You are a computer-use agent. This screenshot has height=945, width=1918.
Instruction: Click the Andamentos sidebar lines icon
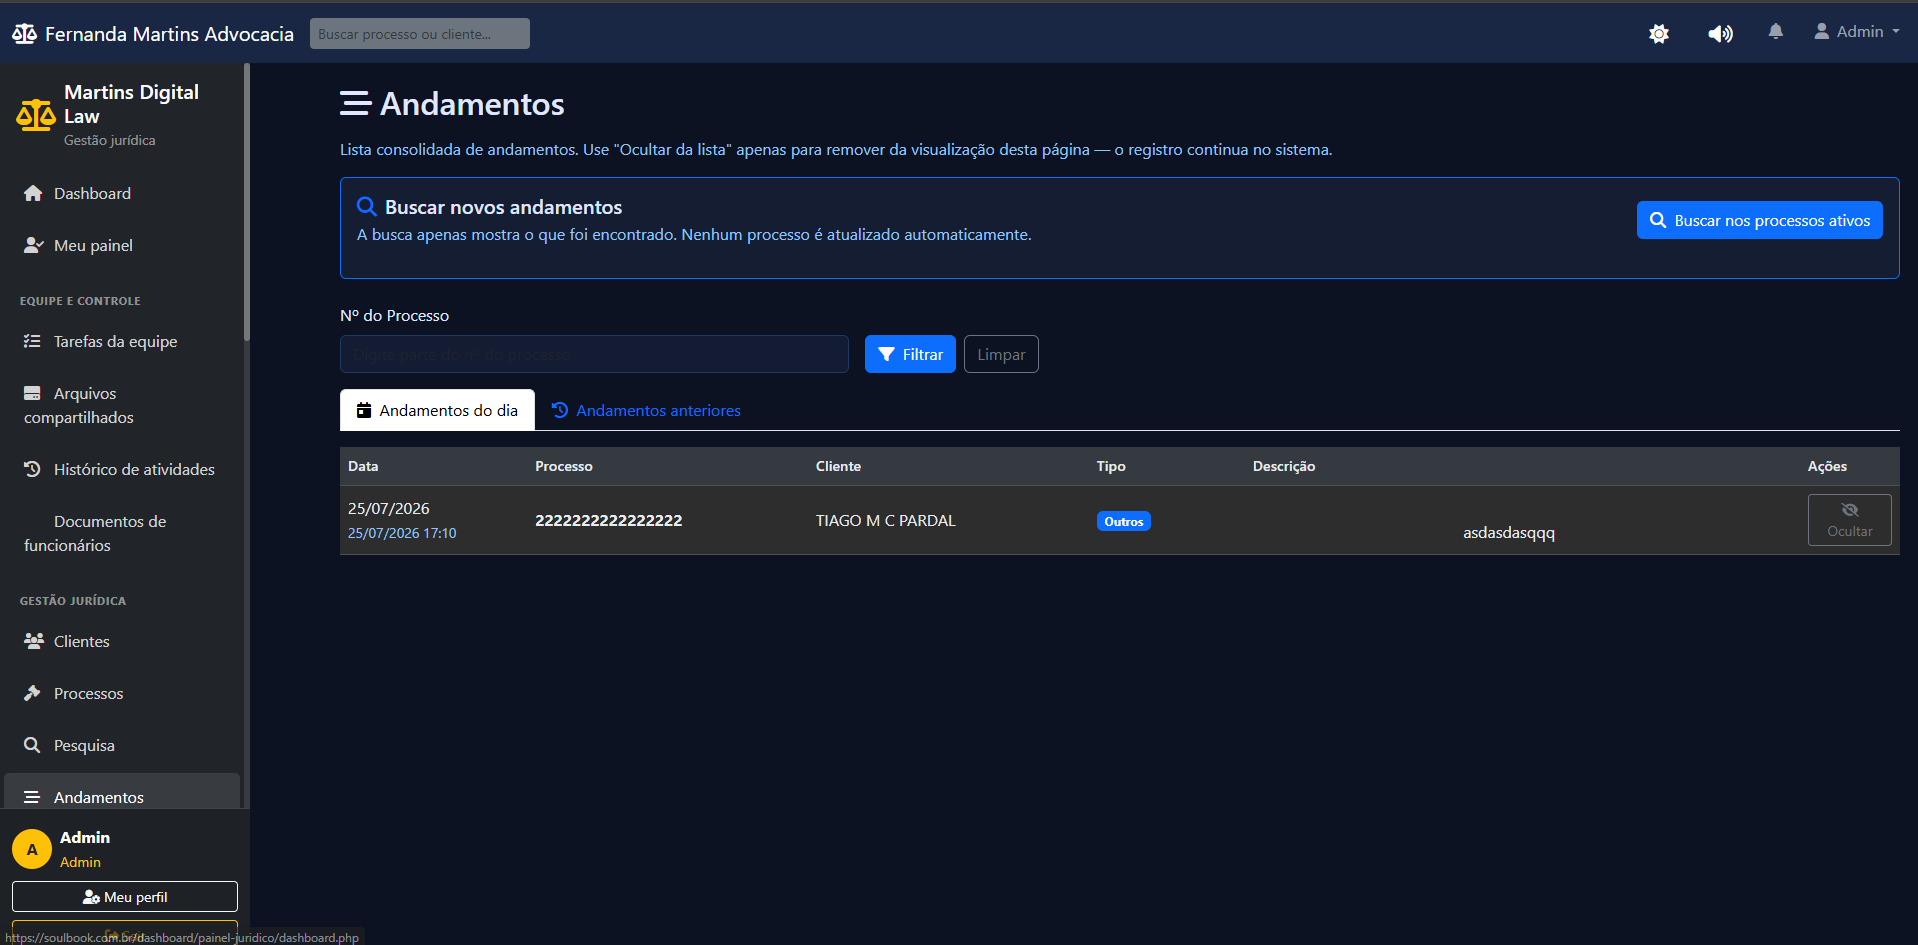[32, 797]
